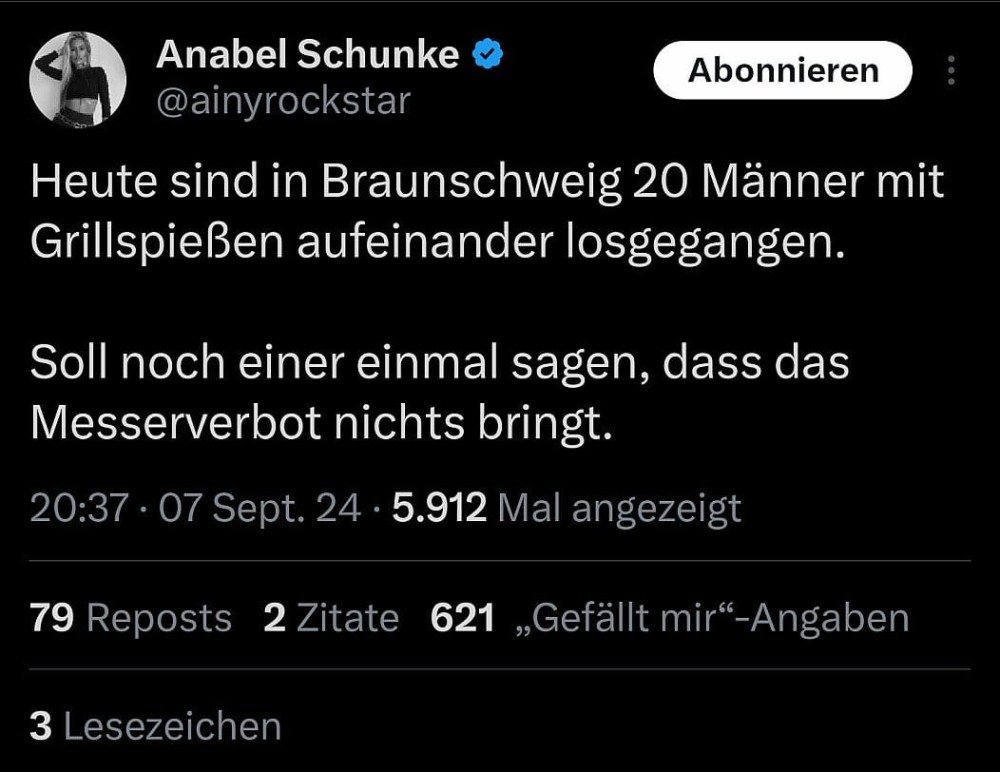Visit the @ainyrockstar handle link
The height and width of the screenshot is (772, 1000).
click(283, 101)
